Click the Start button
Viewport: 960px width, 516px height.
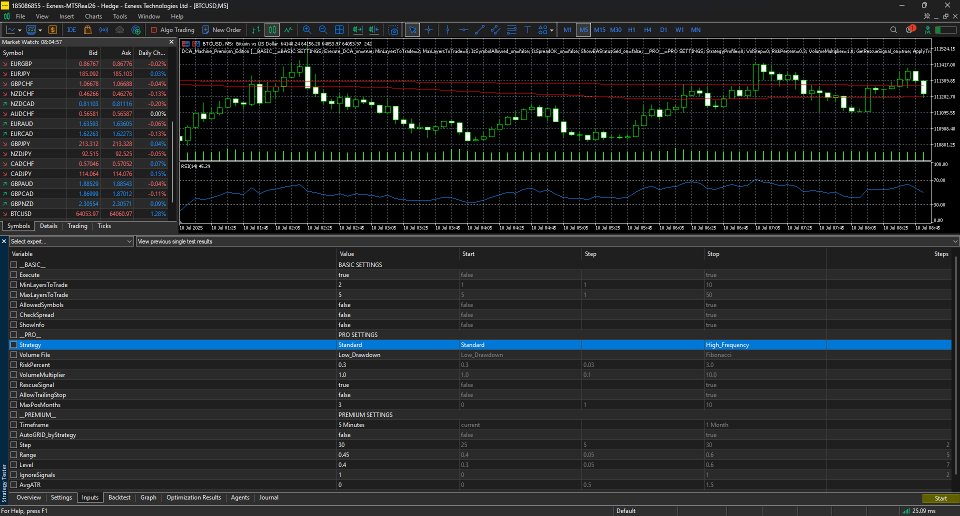[940, 498]
